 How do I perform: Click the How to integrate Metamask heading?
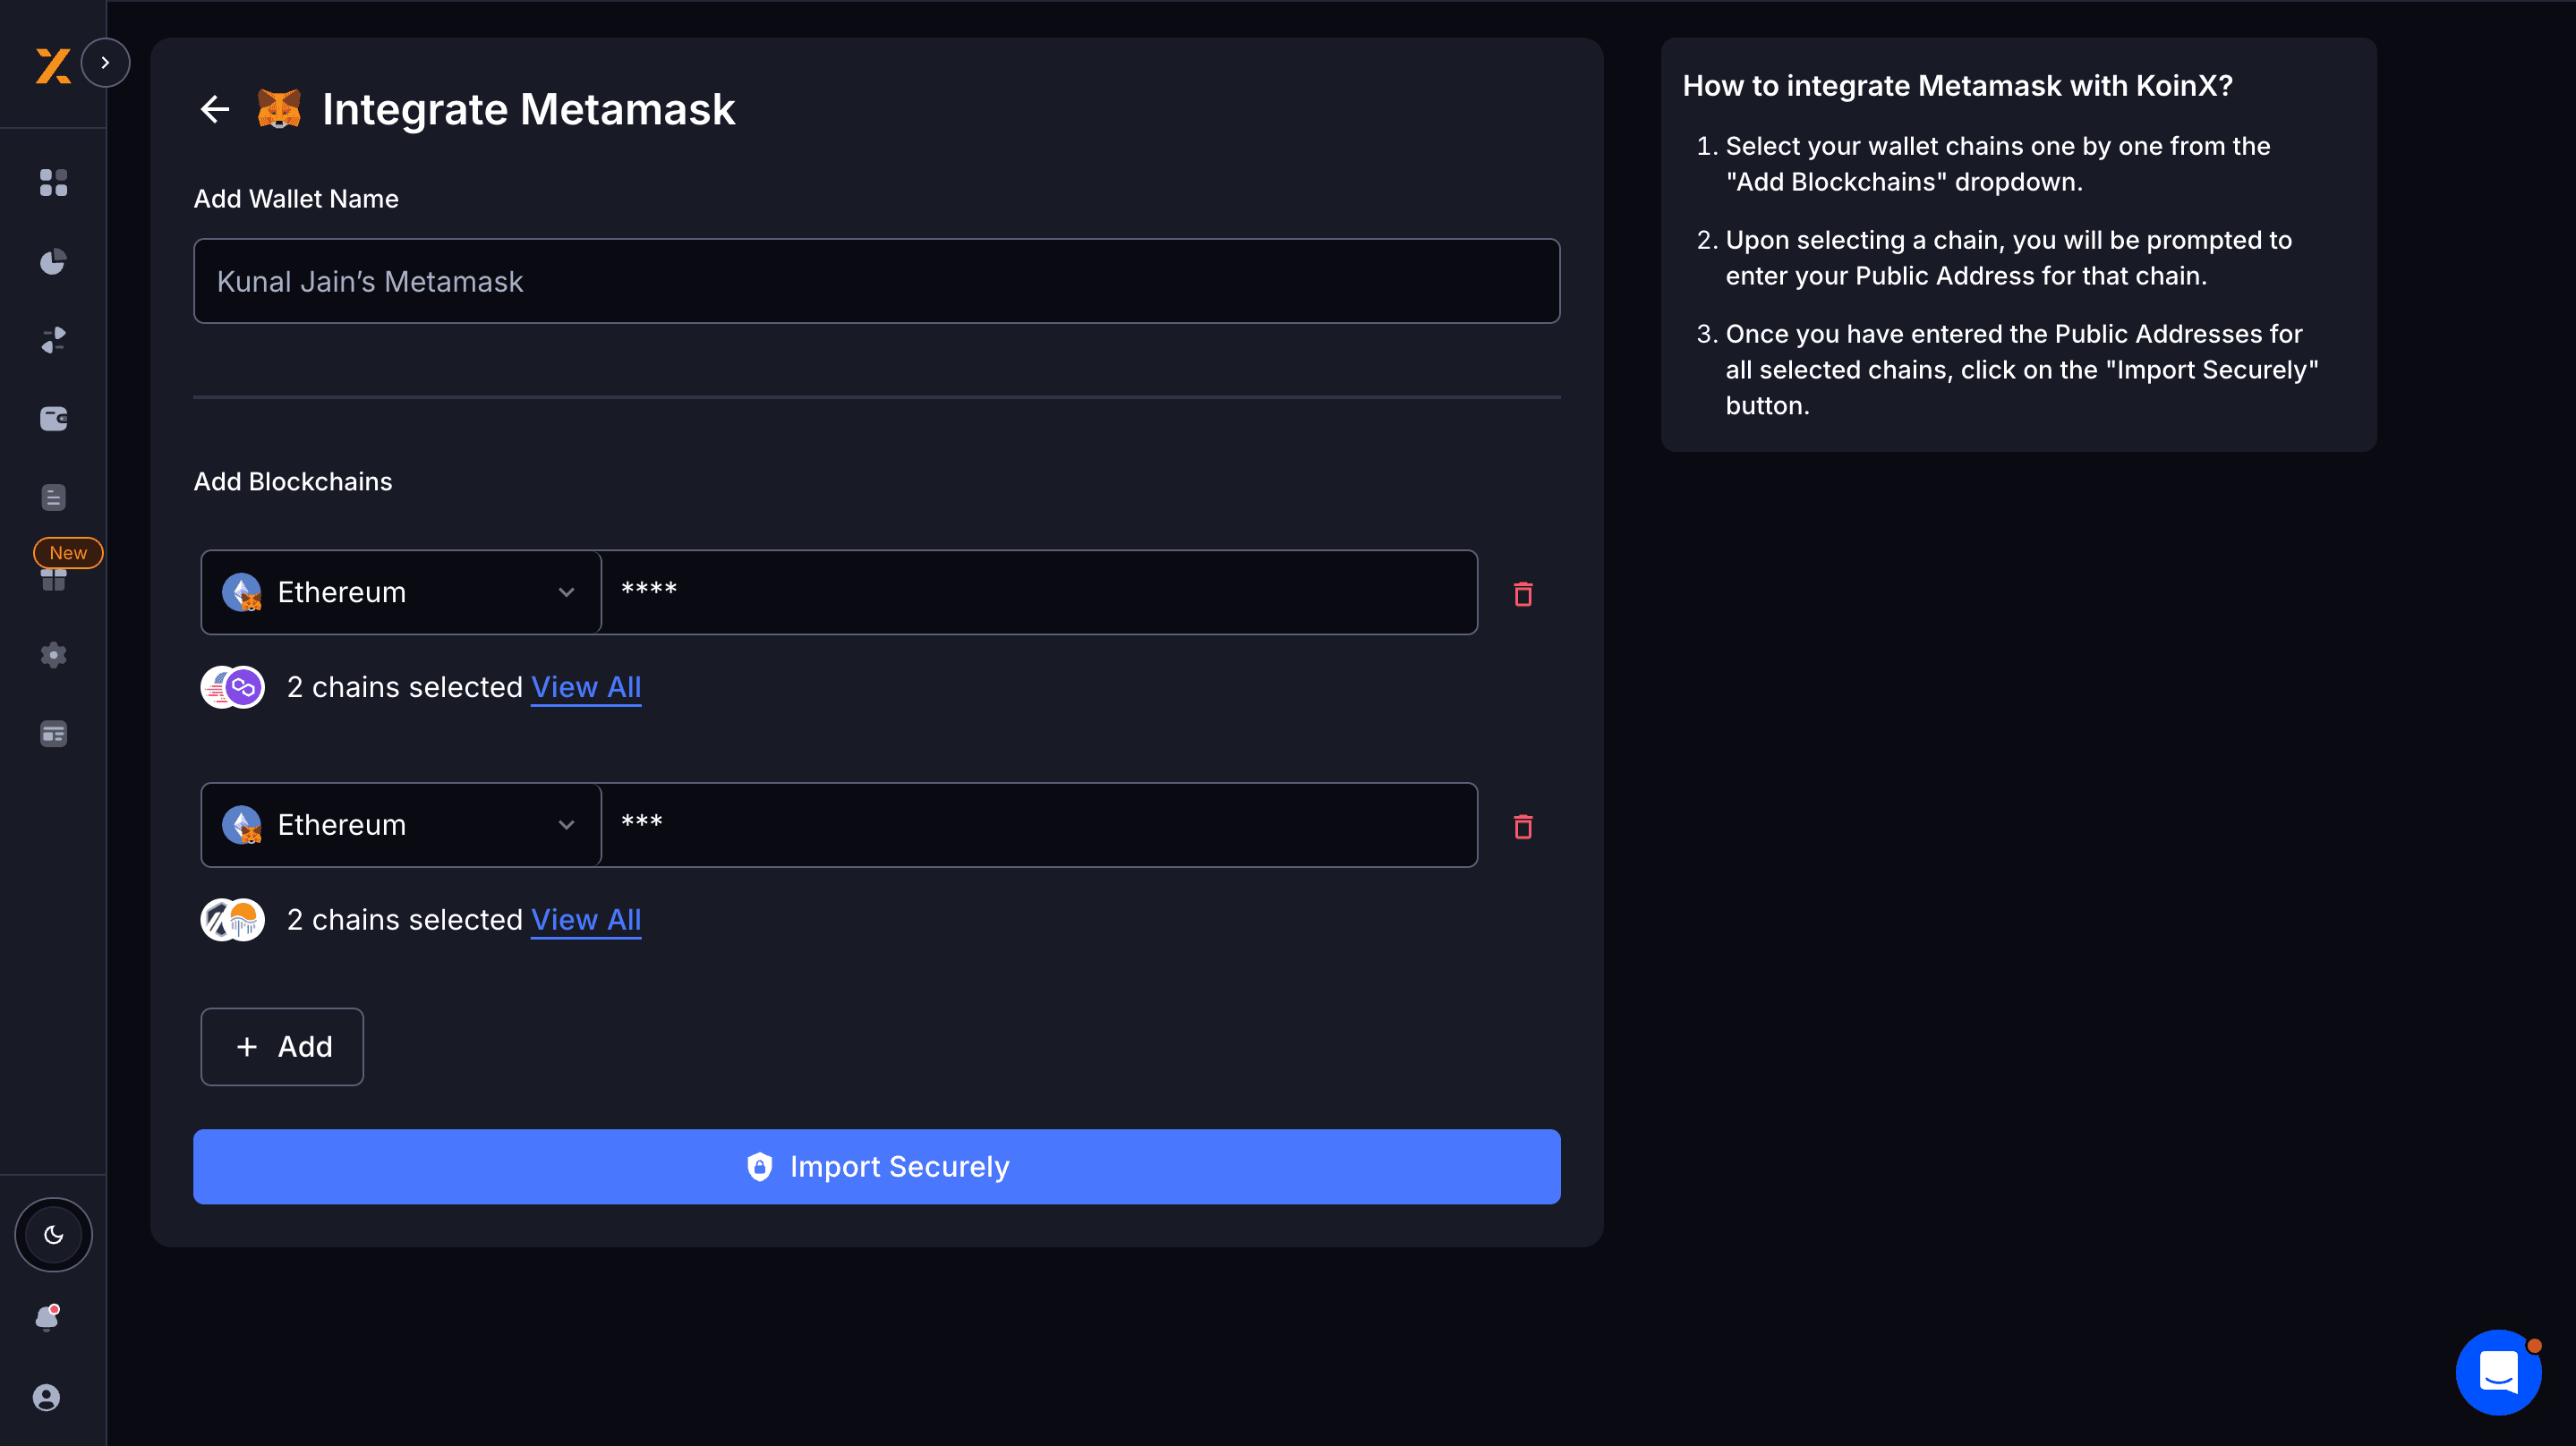(x=1957, y=86)
